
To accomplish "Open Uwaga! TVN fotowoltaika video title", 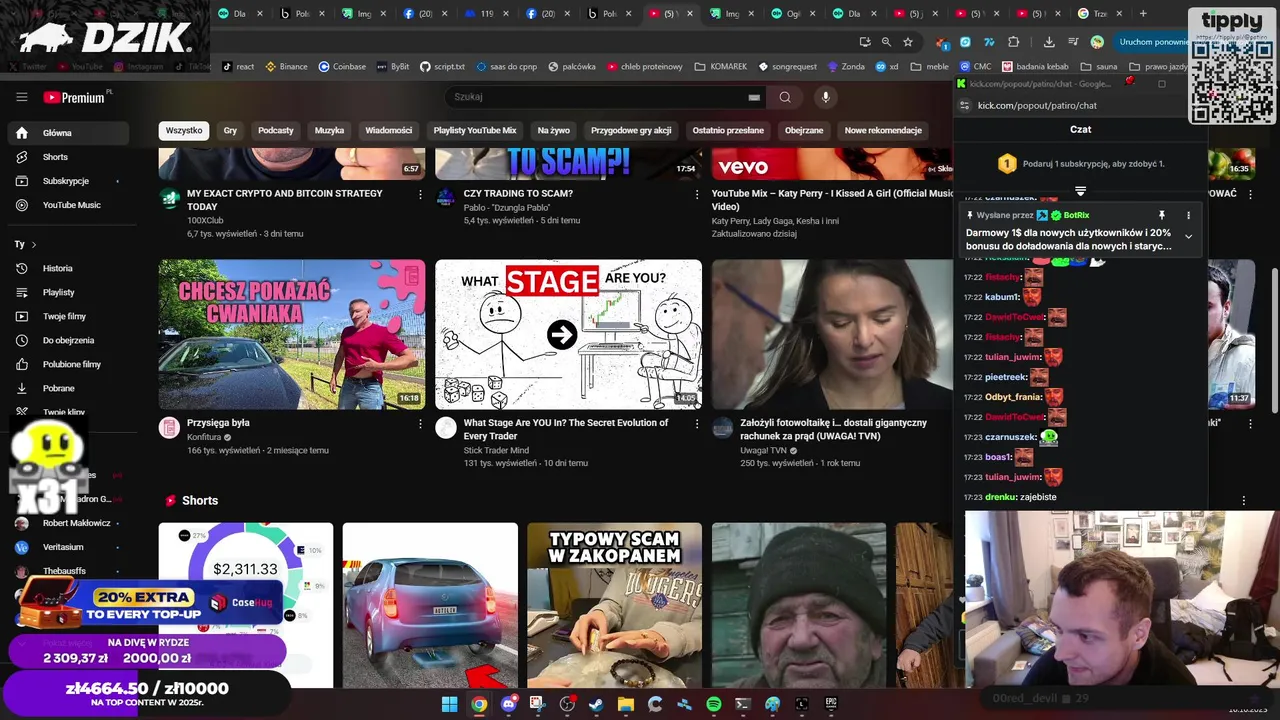I will coord(833,429).
